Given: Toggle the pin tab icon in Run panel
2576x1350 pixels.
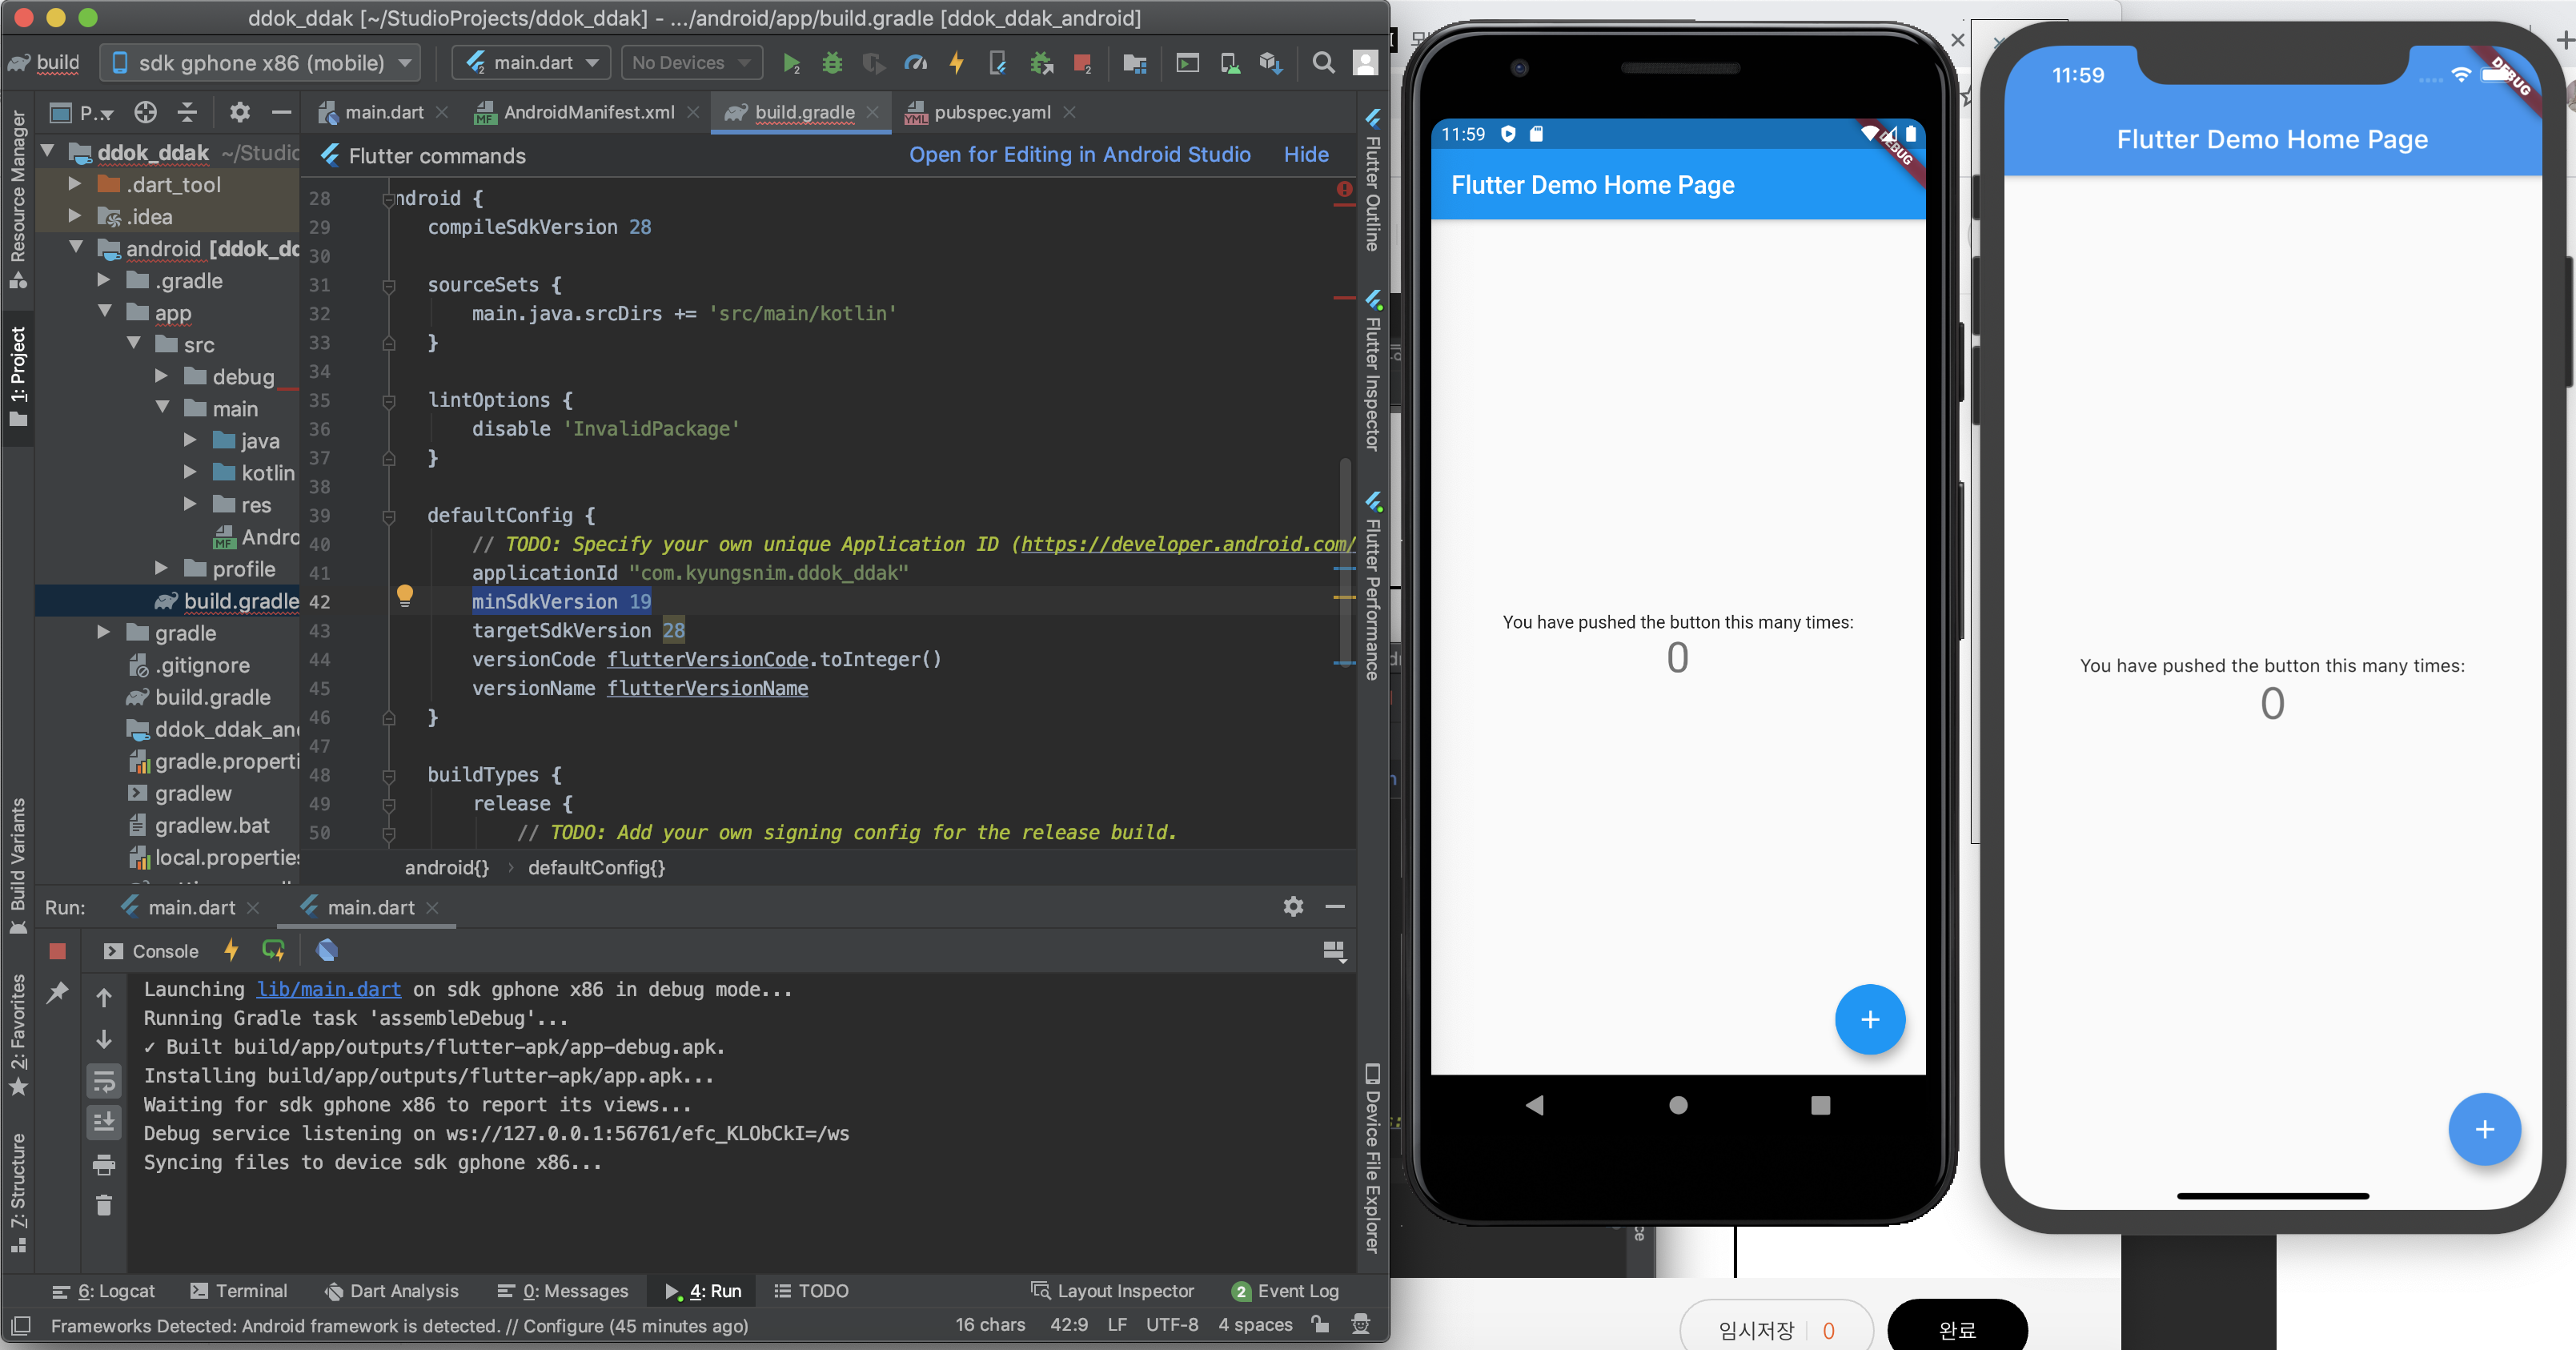Looking at the screenshot, I should 57,992.
